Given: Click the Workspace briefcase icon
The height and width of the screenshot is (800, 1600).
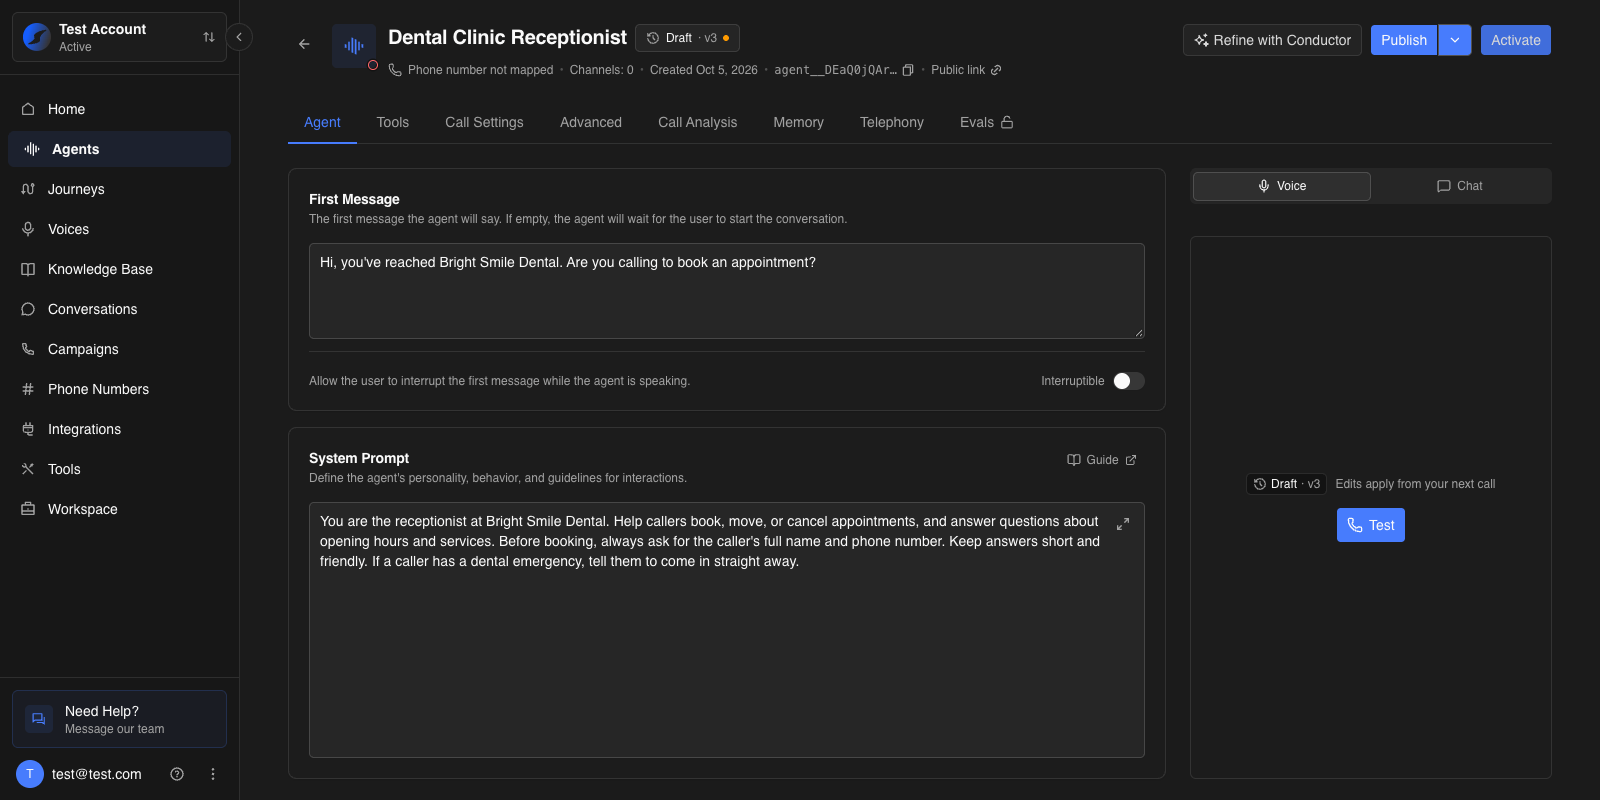Looking at the screenshot, I should coord(28,509).
